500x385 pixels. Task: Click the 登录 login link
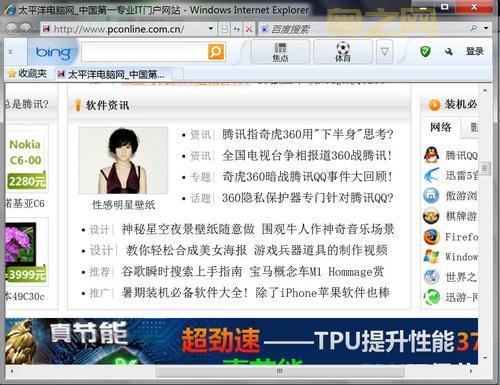pos(474,51)
